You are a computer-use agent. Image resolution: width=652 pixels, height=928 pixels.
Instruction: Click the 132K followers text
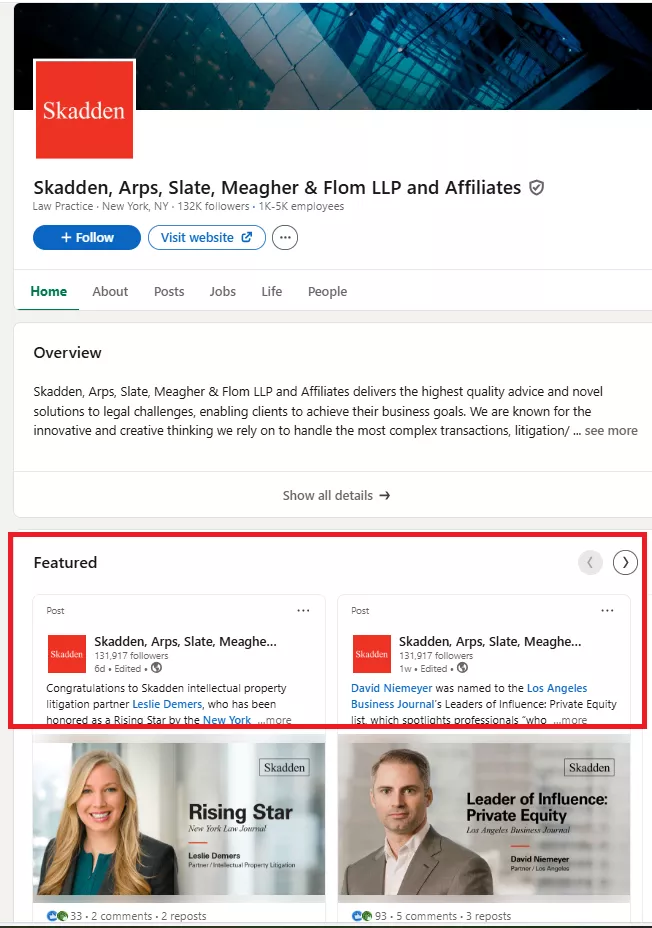pos(214,206)
